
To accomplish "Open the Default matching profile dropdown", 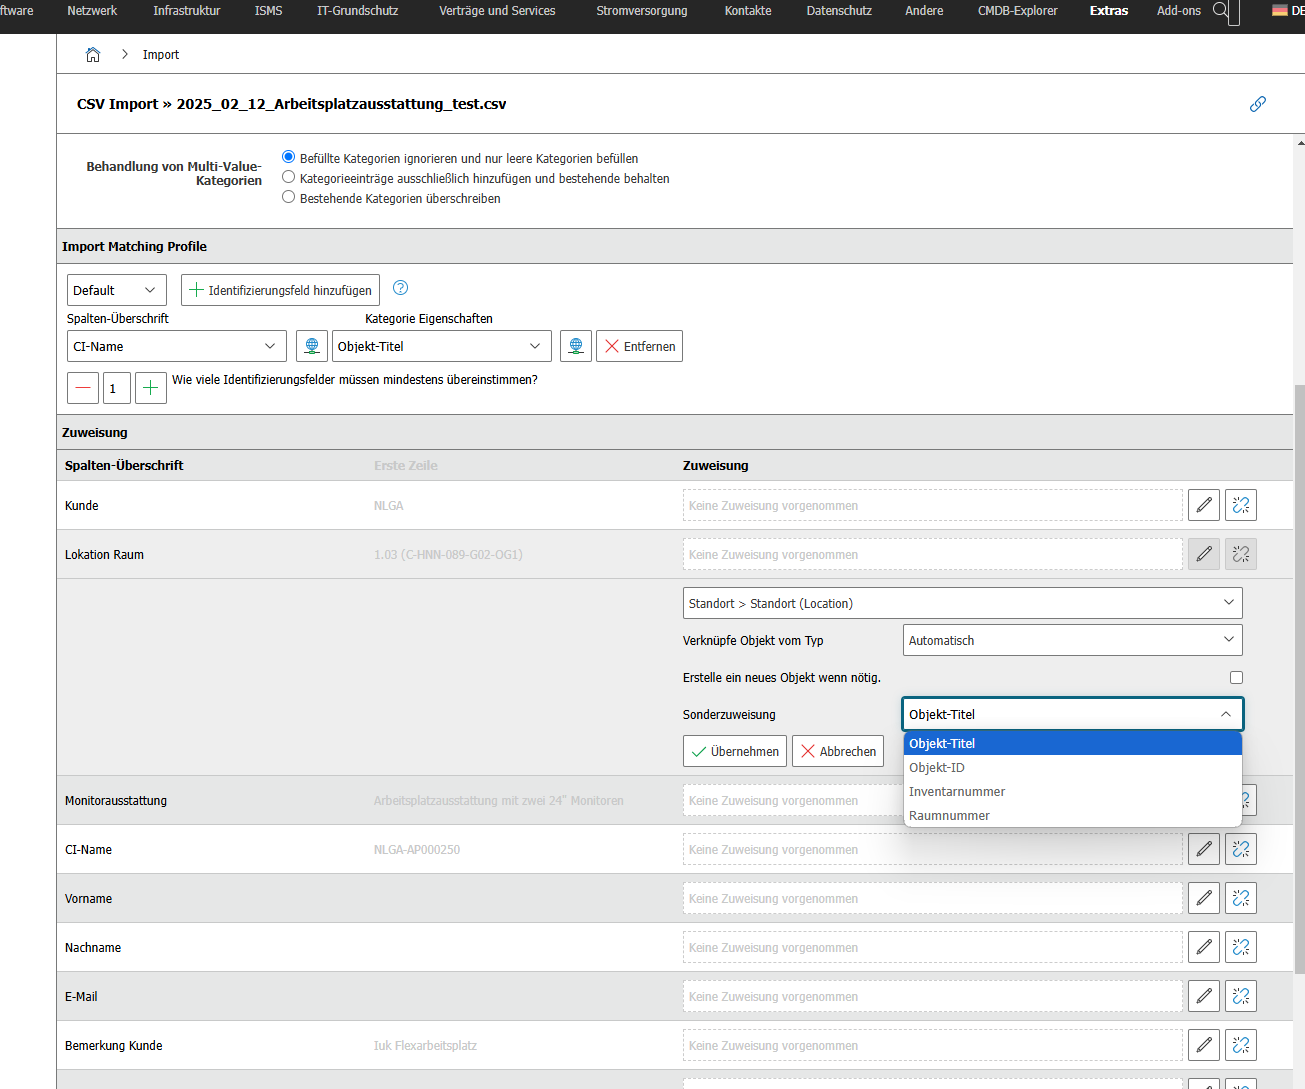I will (x=117, y=290).
